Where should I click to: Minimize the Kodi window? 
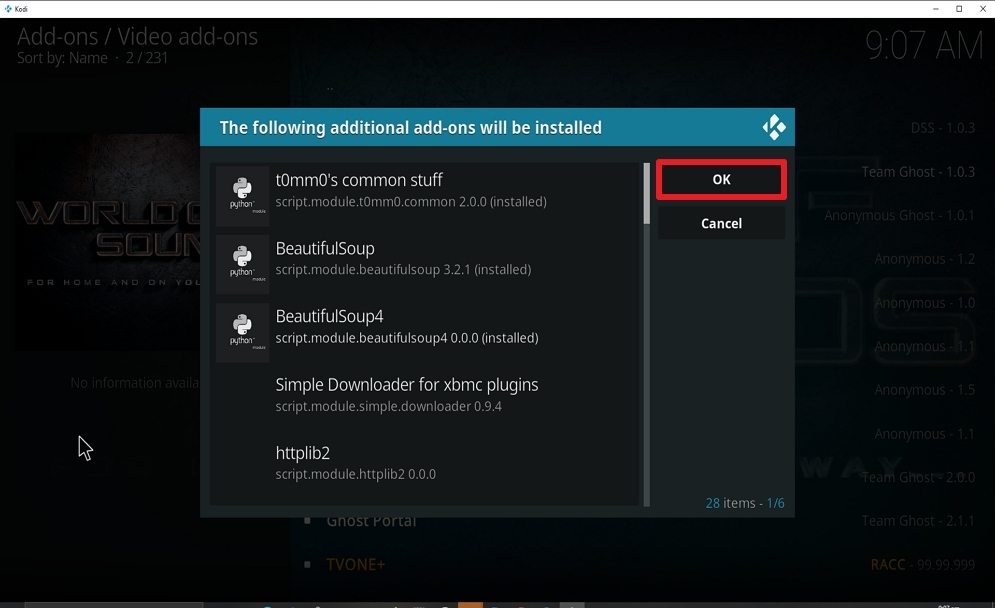935,9
